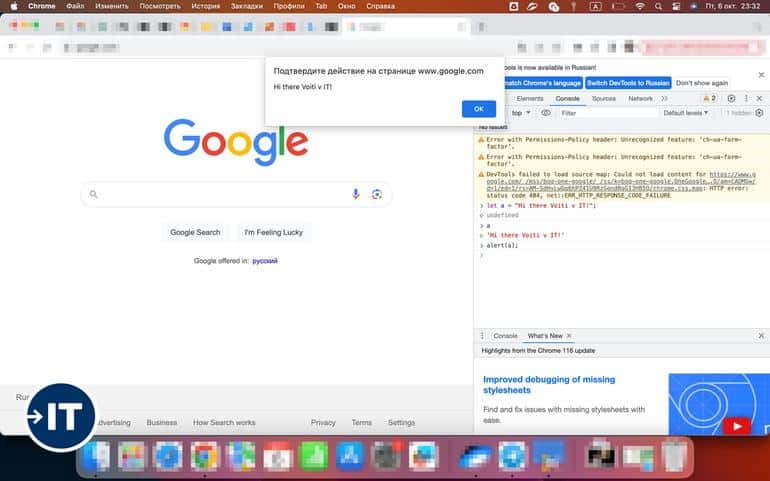Open the Business footer link
The image size is (770, 481).
[162, 423]
